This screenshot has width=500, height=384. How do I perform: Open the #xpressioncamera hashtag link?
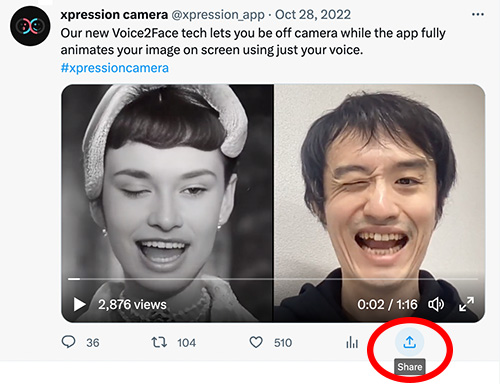(115, 68)
